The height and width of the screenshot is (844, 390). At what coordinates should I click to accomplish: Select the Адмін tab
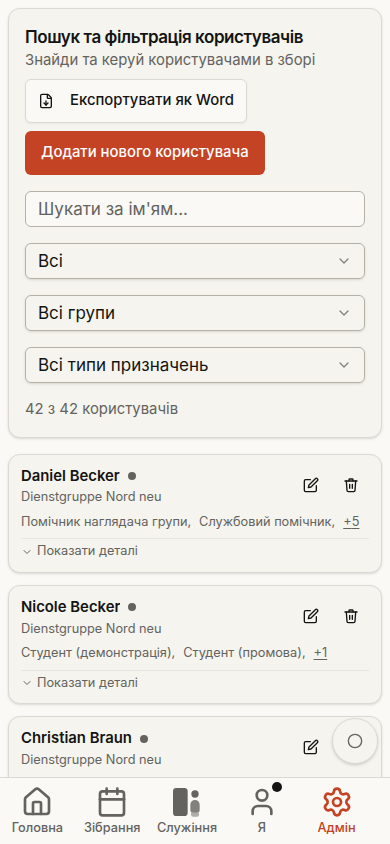point(337,811)
